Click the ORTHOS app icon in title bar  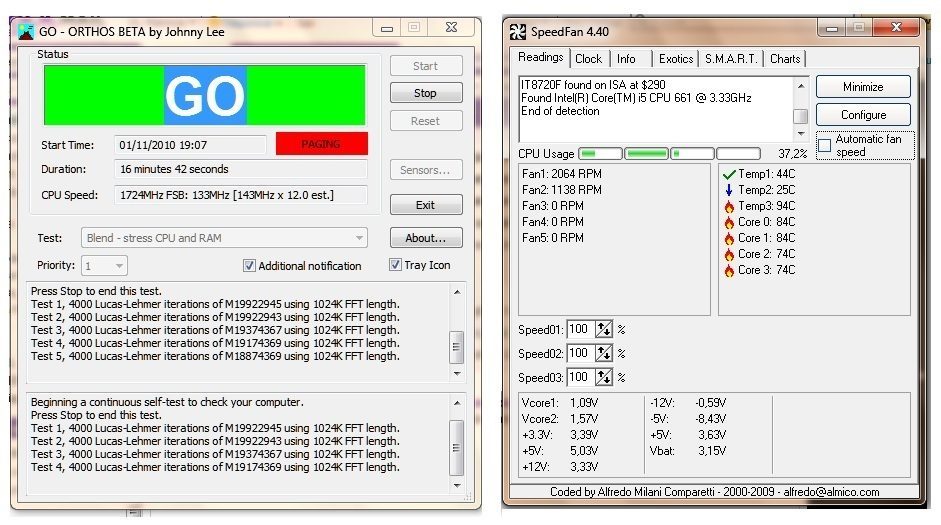point(25,32)
